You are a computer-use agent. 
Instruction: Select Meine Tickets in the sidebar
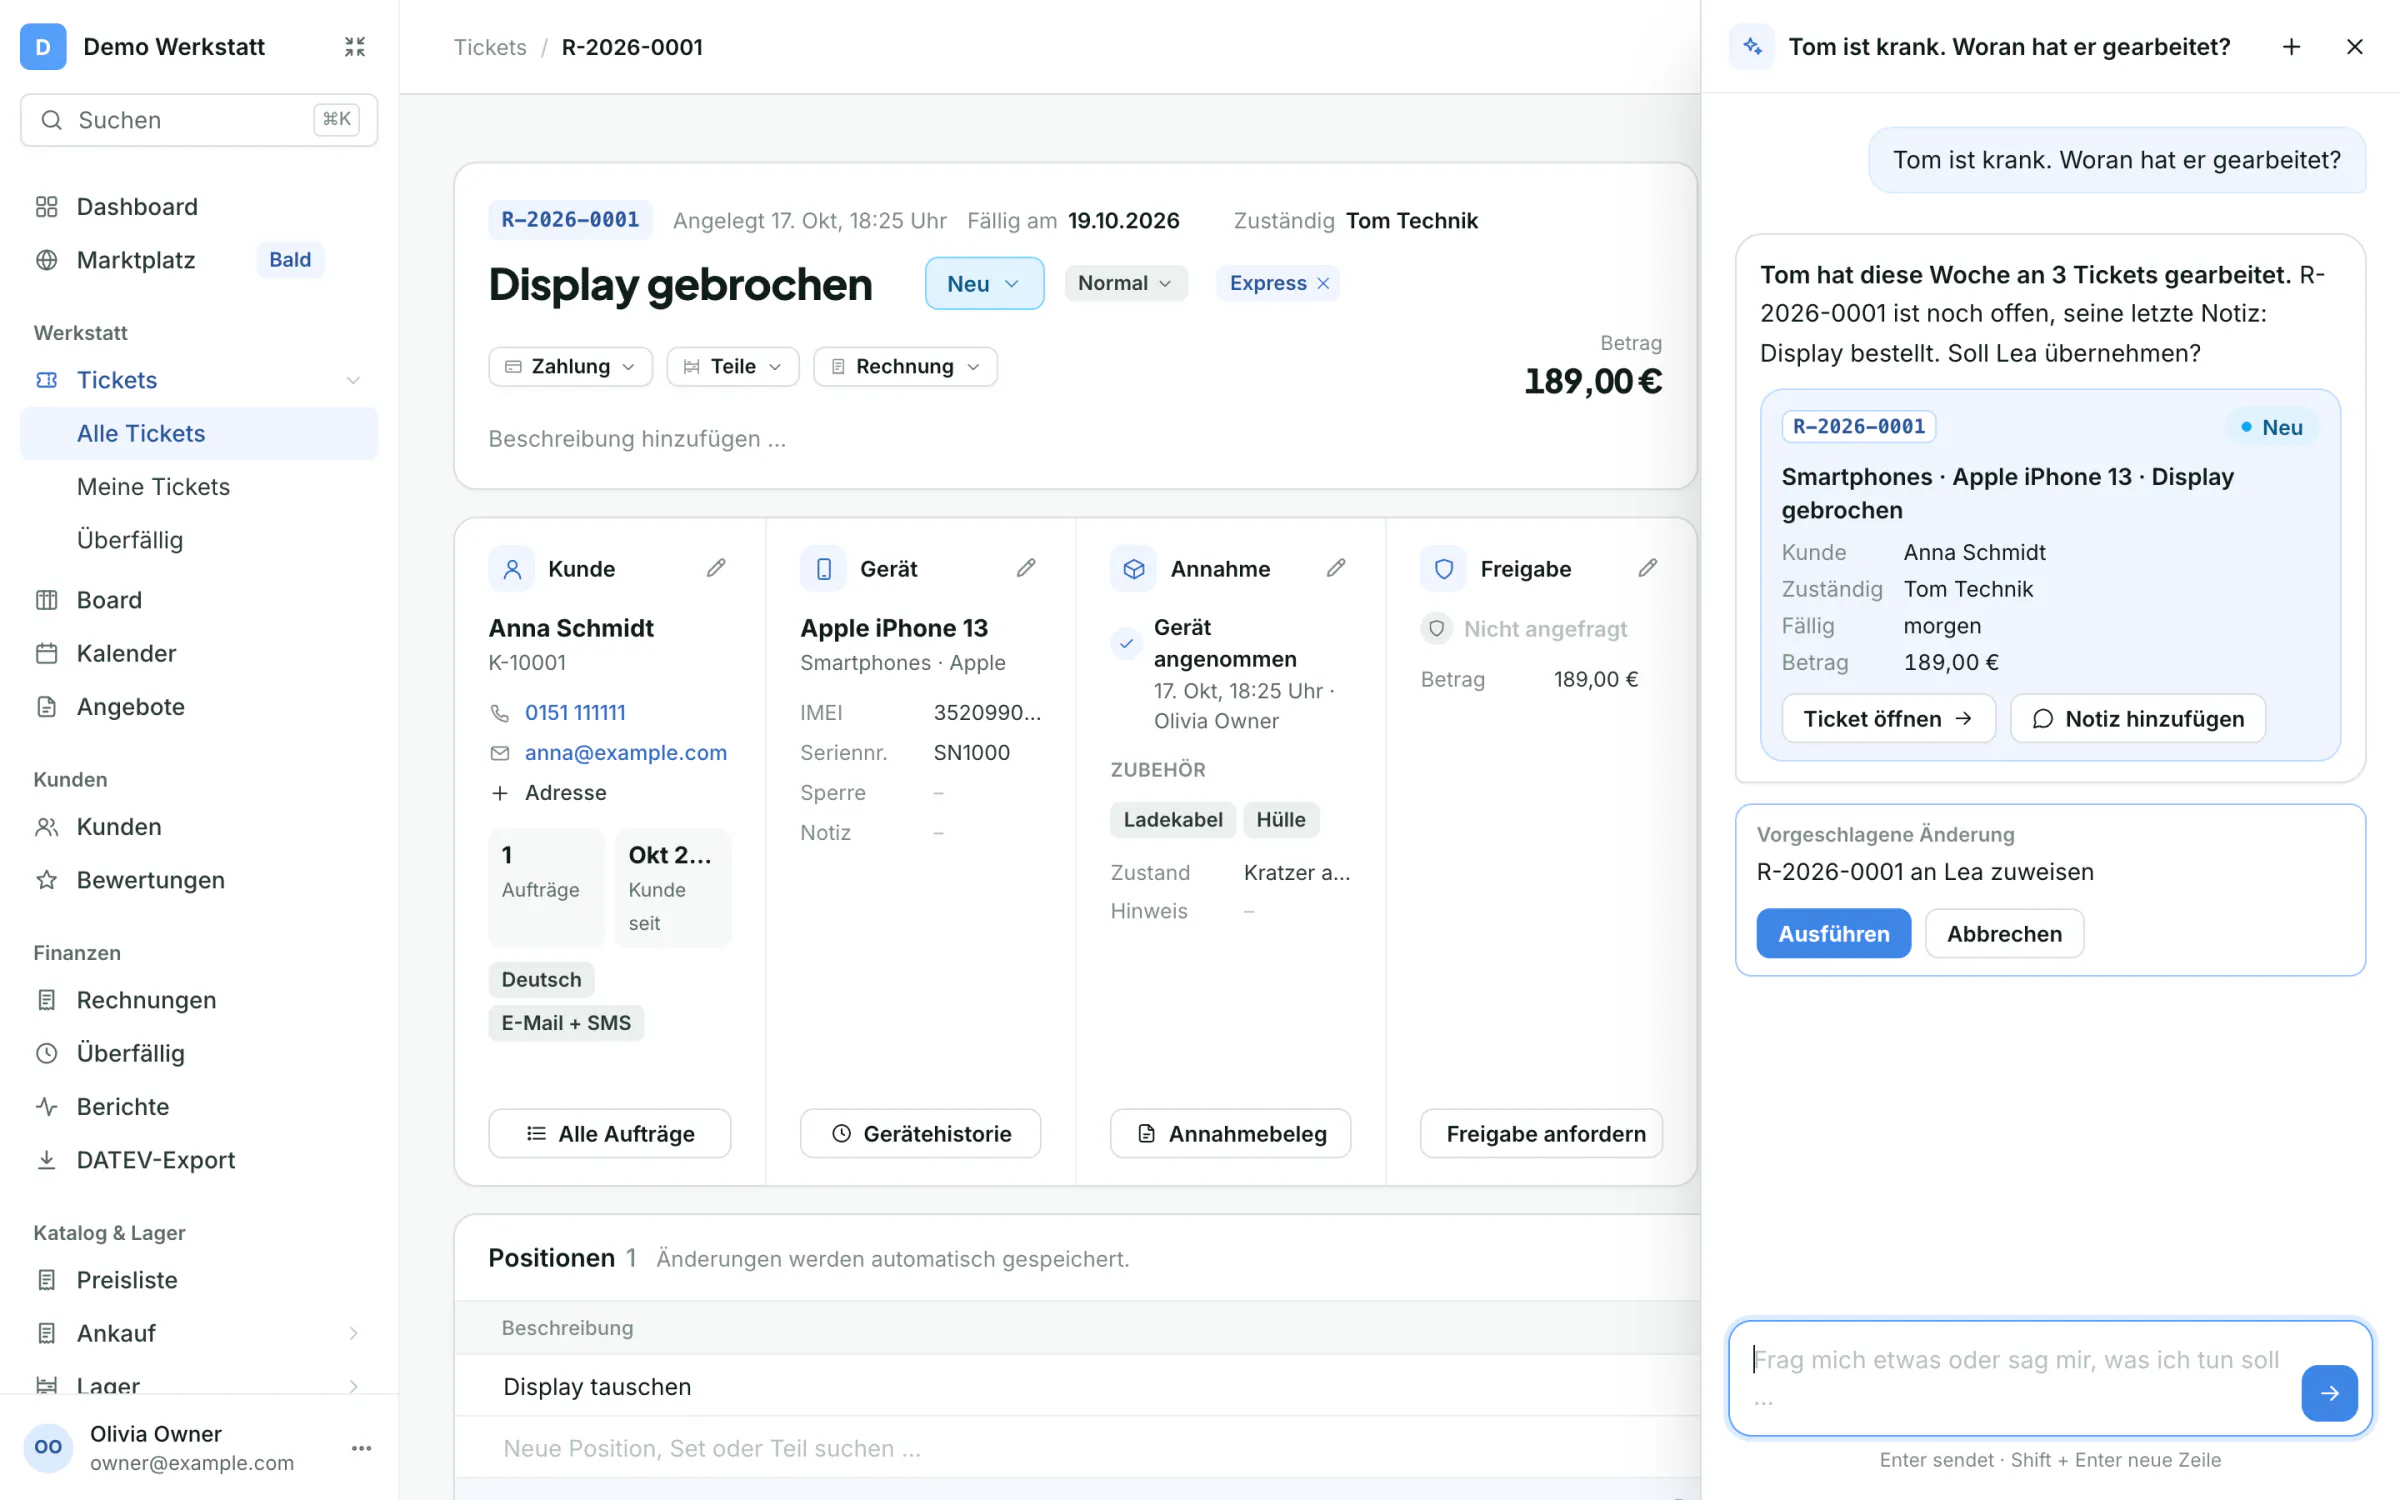[x=198, y=487]
